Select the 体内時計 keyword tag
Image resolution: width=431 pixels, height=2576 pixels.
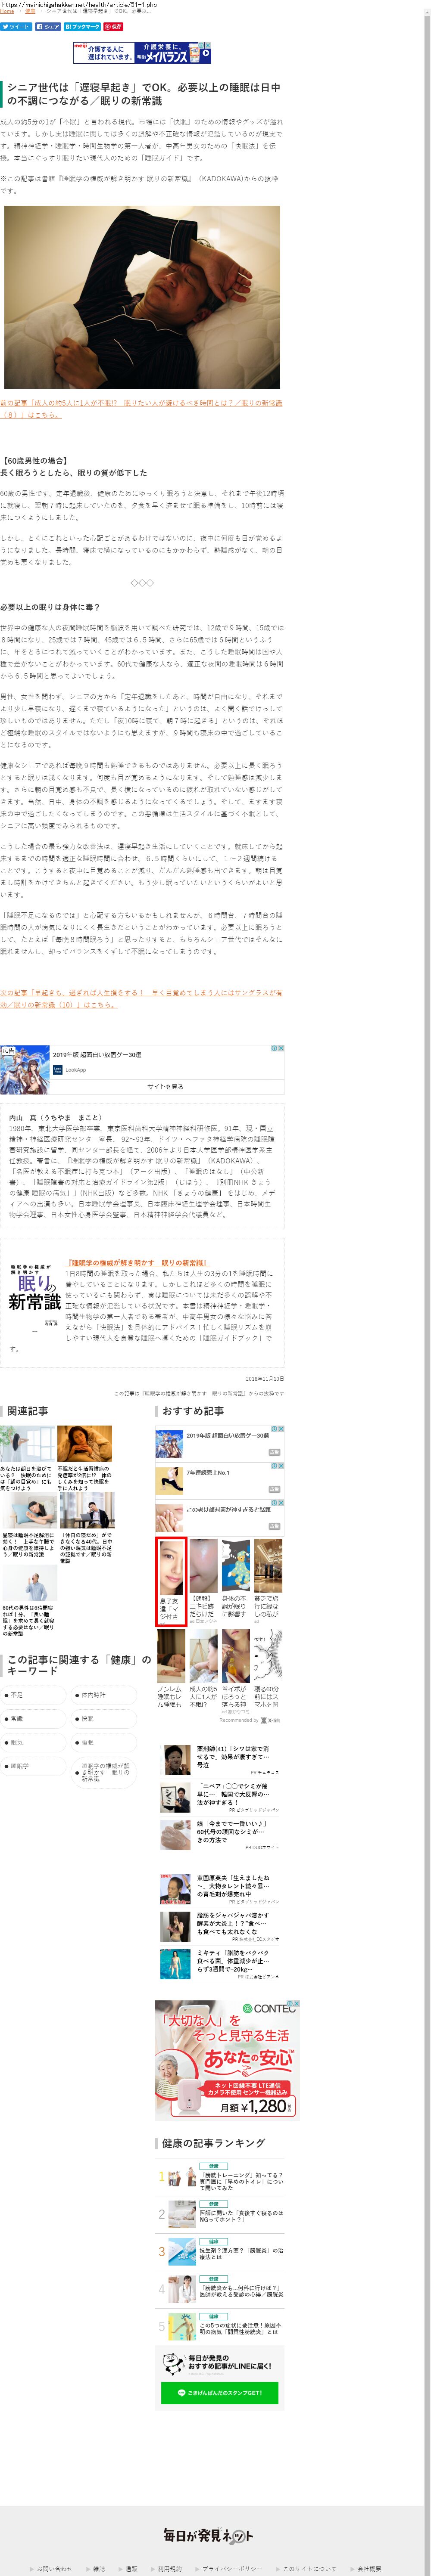coord(104,1695)
